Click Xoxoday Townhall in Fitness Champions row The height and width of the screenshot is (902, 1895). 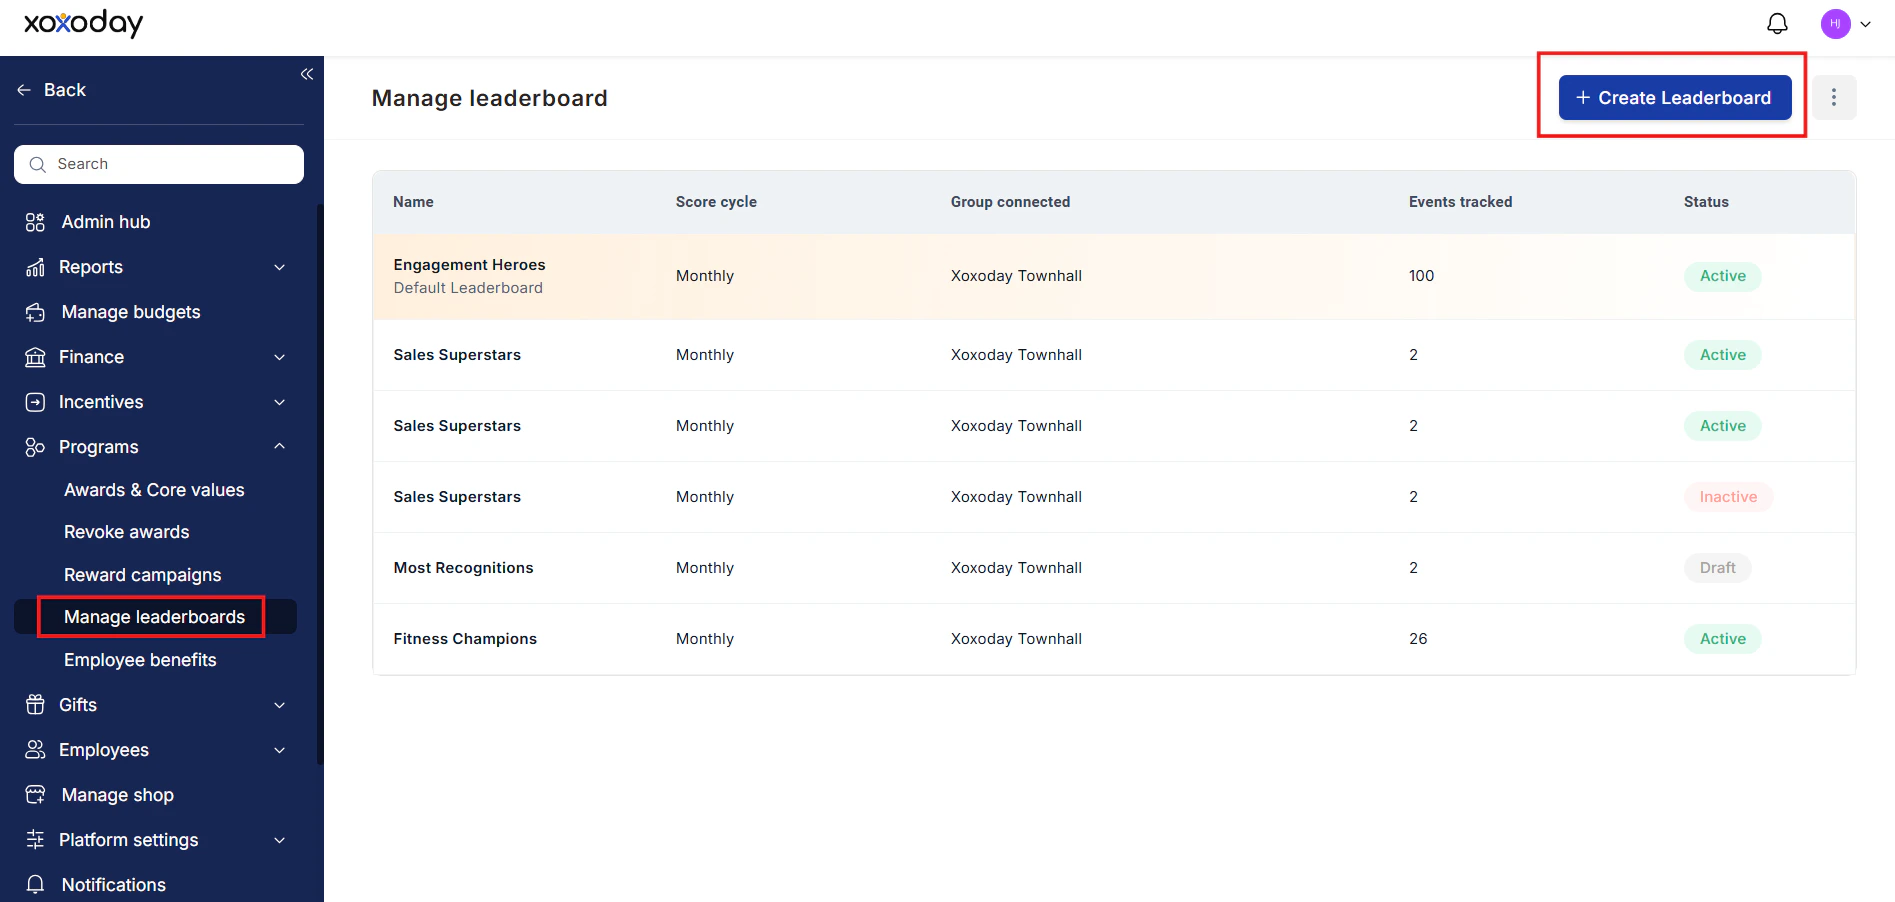(1016, 639)
